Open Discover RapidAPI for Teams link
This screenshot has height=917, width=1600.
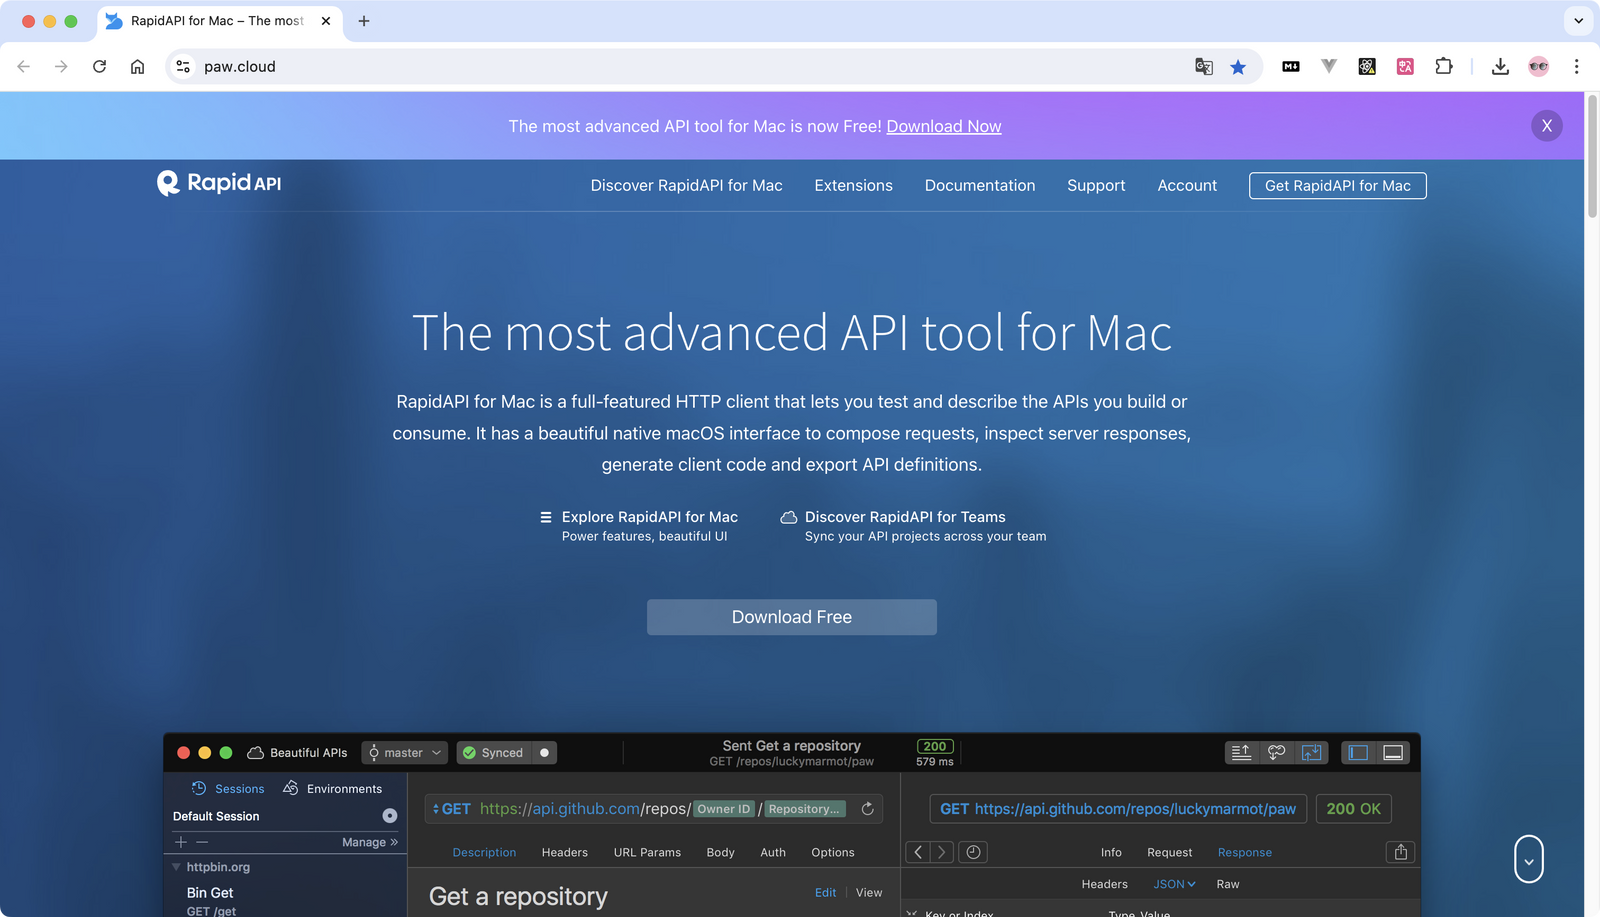click(x=904, y=517)
